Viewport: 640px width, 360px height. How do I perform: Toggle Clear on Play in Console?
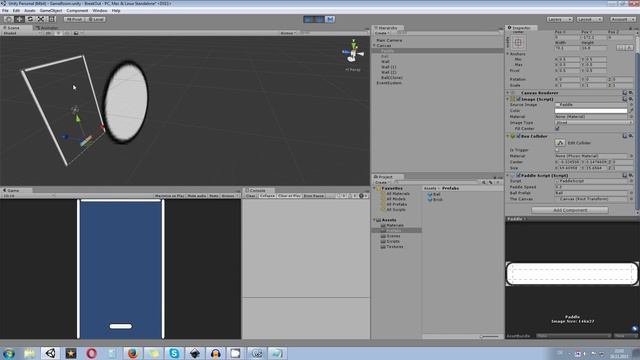[289, 196]
